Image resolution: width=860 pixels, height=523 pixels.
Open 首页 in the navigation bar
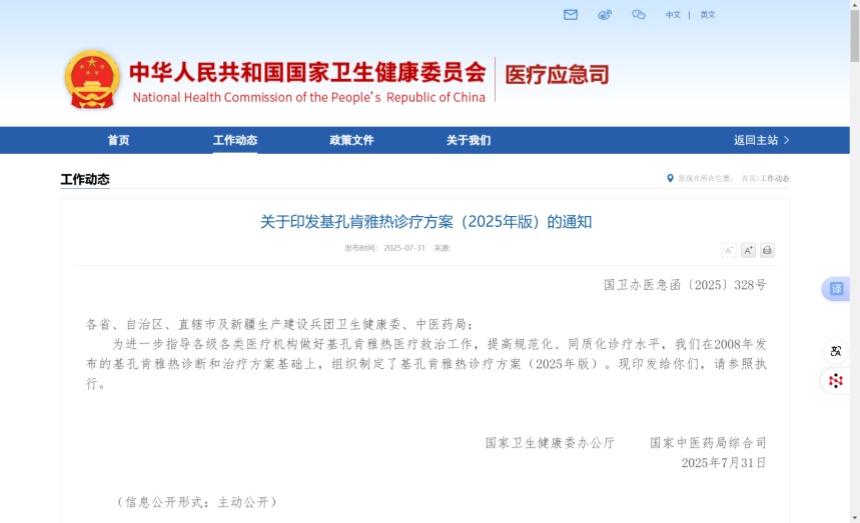coord(118,140)
